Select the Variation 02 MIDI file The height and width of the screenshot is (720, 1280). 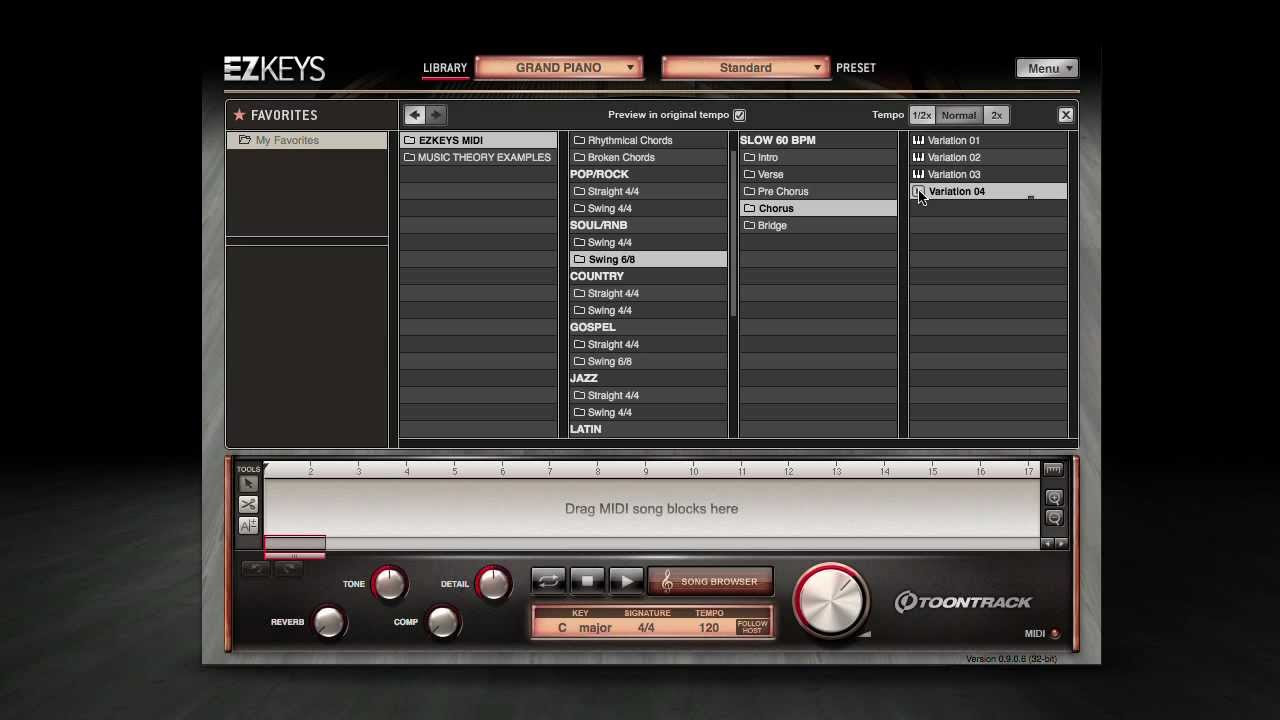pos(988,157)
